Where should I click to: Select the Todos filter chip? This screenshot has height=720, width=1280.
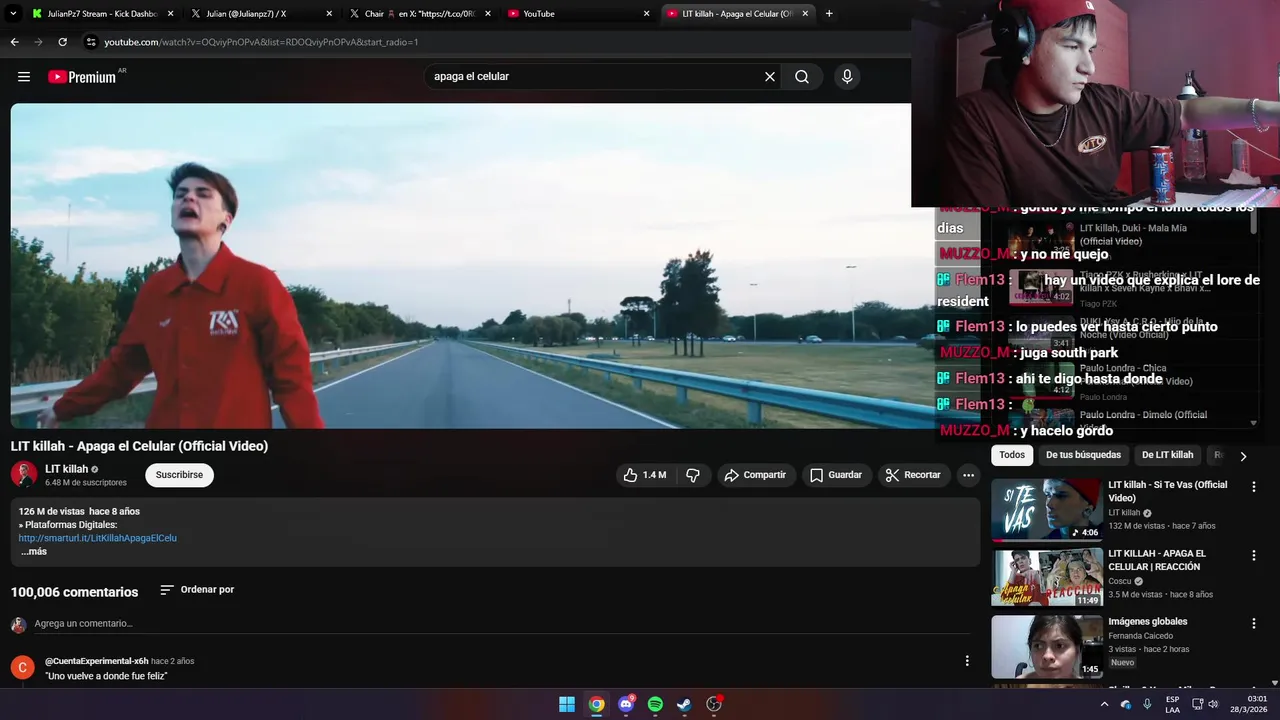coord(1012,455)
